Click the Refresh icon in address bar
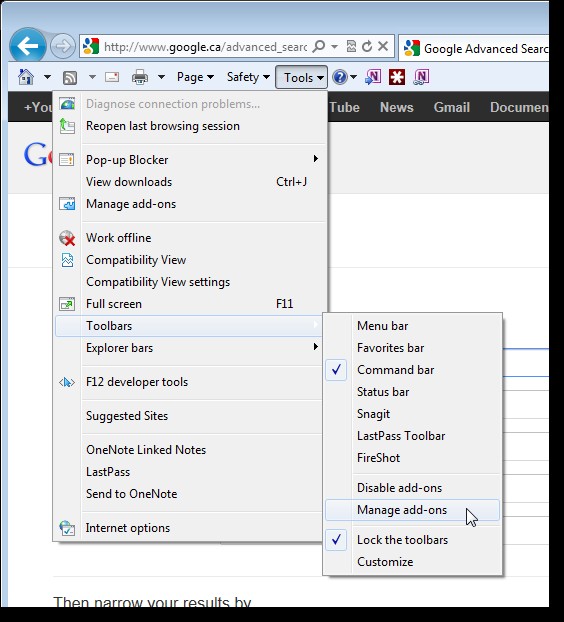The width and height of the screenshot is (564, 622). [x=367, y=46]
